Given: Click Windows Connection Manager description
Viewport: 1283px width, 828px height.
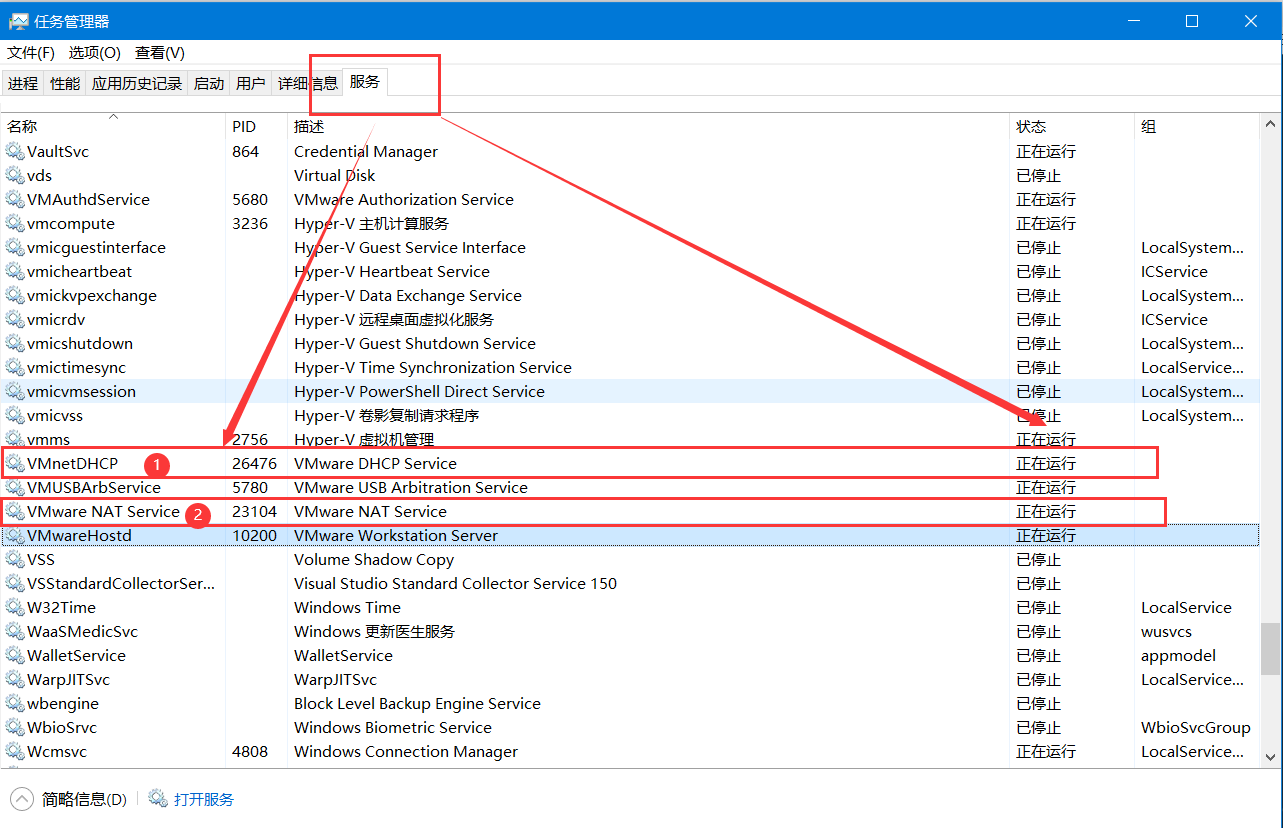Looking at the screenshot, I should click(x=406, y=752).
